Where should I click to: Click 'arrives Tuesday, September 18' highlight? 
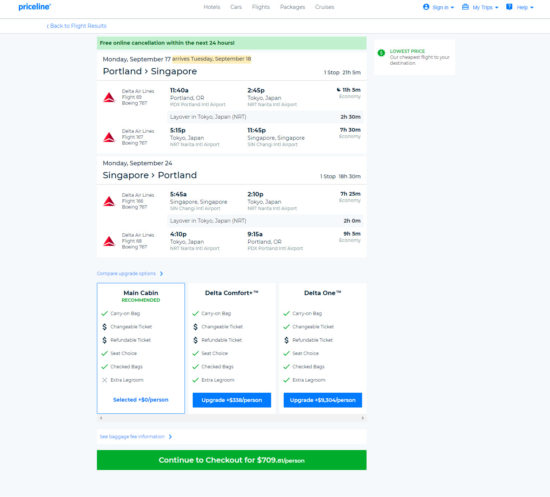pos(212,59)
